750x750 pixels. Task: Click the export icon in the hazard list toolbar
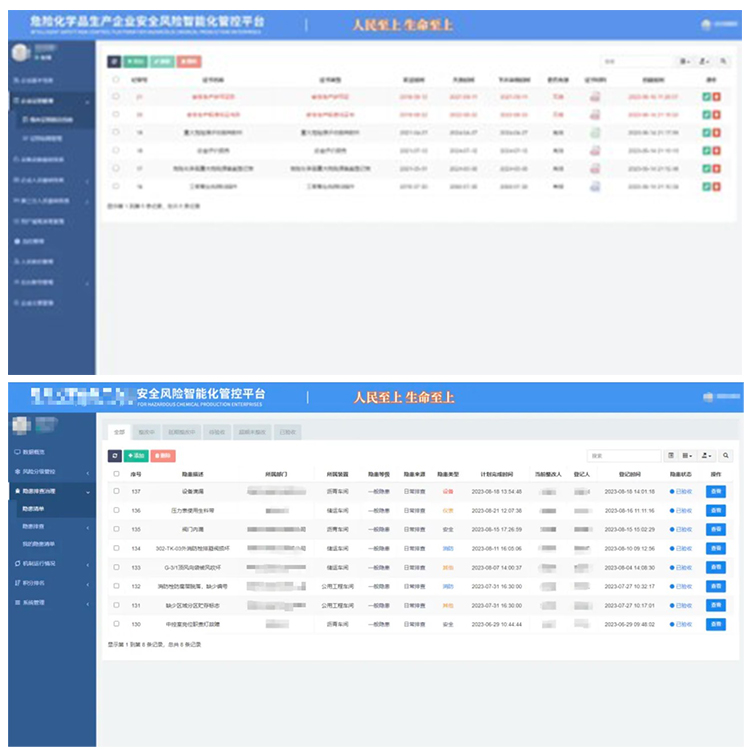pyautogui.click(x=707, y=456)
